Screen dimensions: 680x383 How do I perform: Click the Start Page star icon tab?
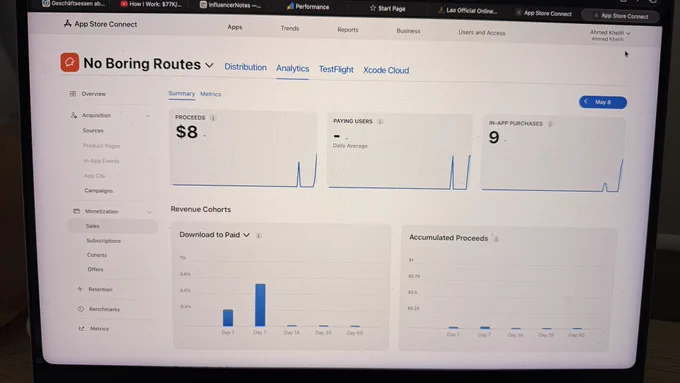coord(373,8)
